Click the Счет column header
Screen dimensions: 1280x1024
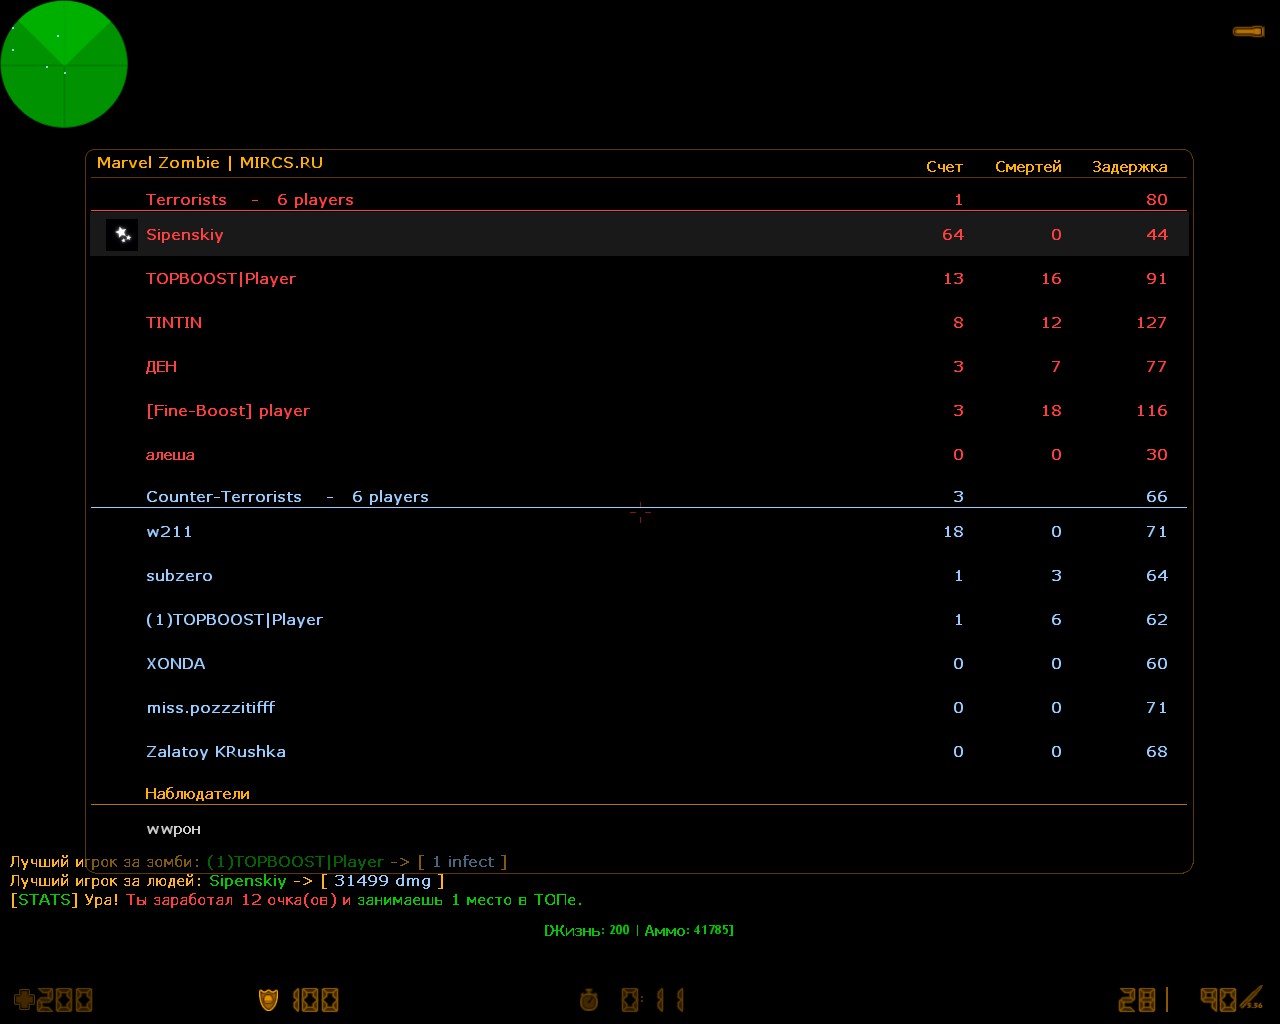944,167
